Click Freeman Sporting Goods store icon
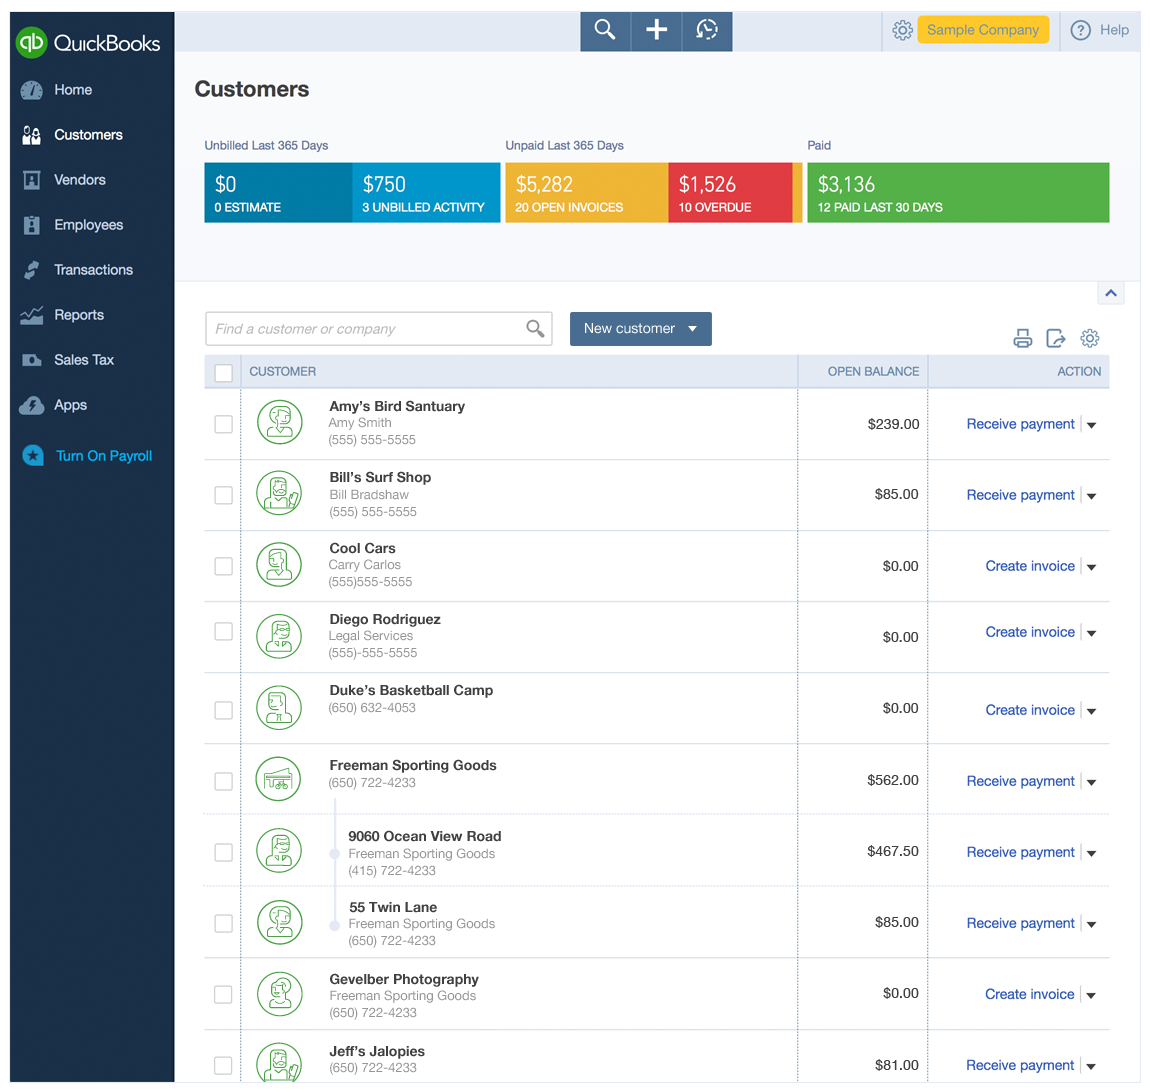The image size is (1150, 1092). (x=278, y=779)
